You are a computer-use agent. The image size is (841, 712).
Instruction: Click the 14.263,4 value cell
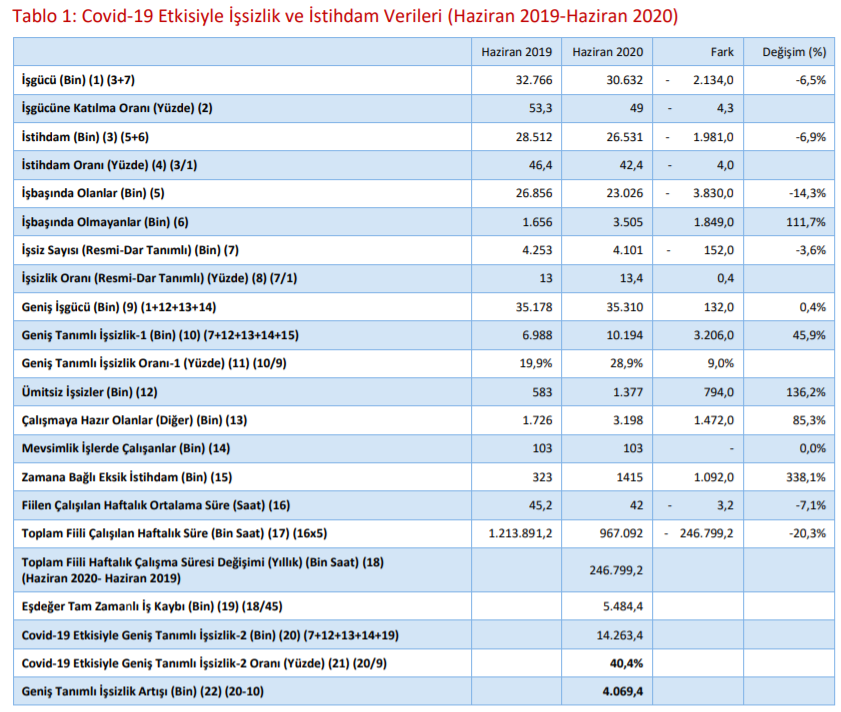(x=622, y=635)
